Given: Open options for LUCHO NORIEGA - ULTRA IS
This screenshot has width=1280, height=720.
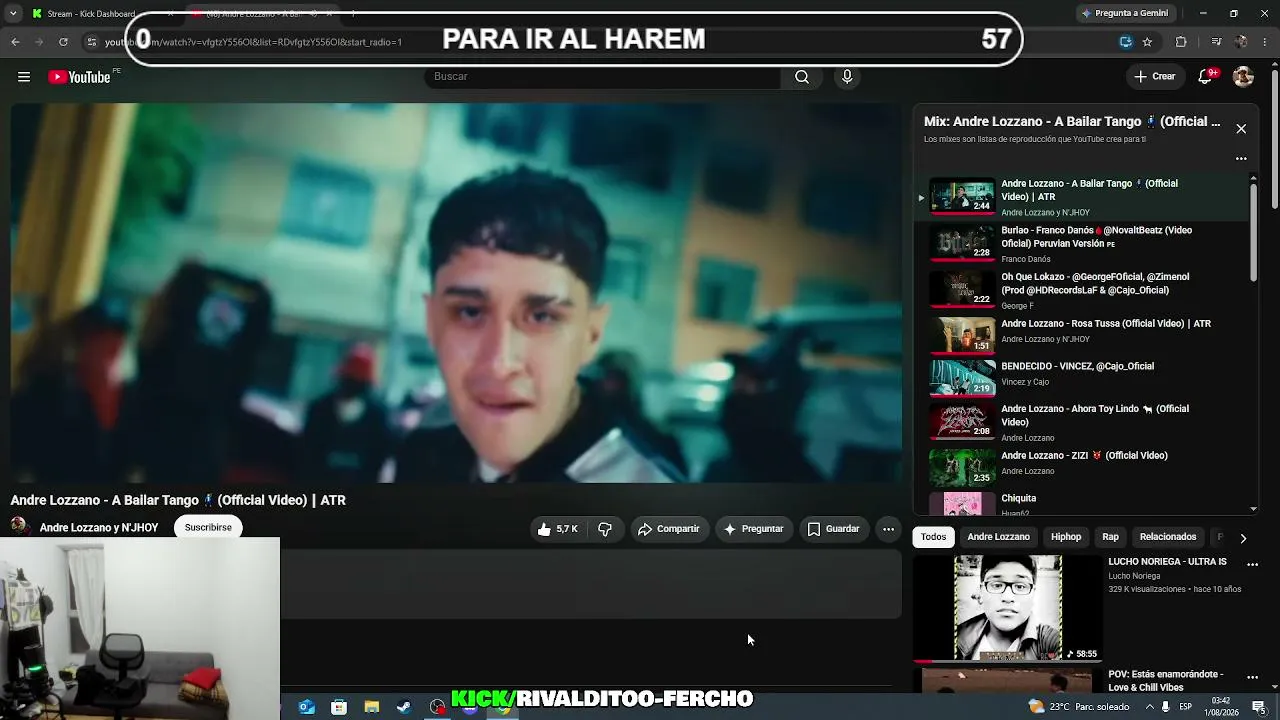Looking at the screenshot, I should (1252, 564).
